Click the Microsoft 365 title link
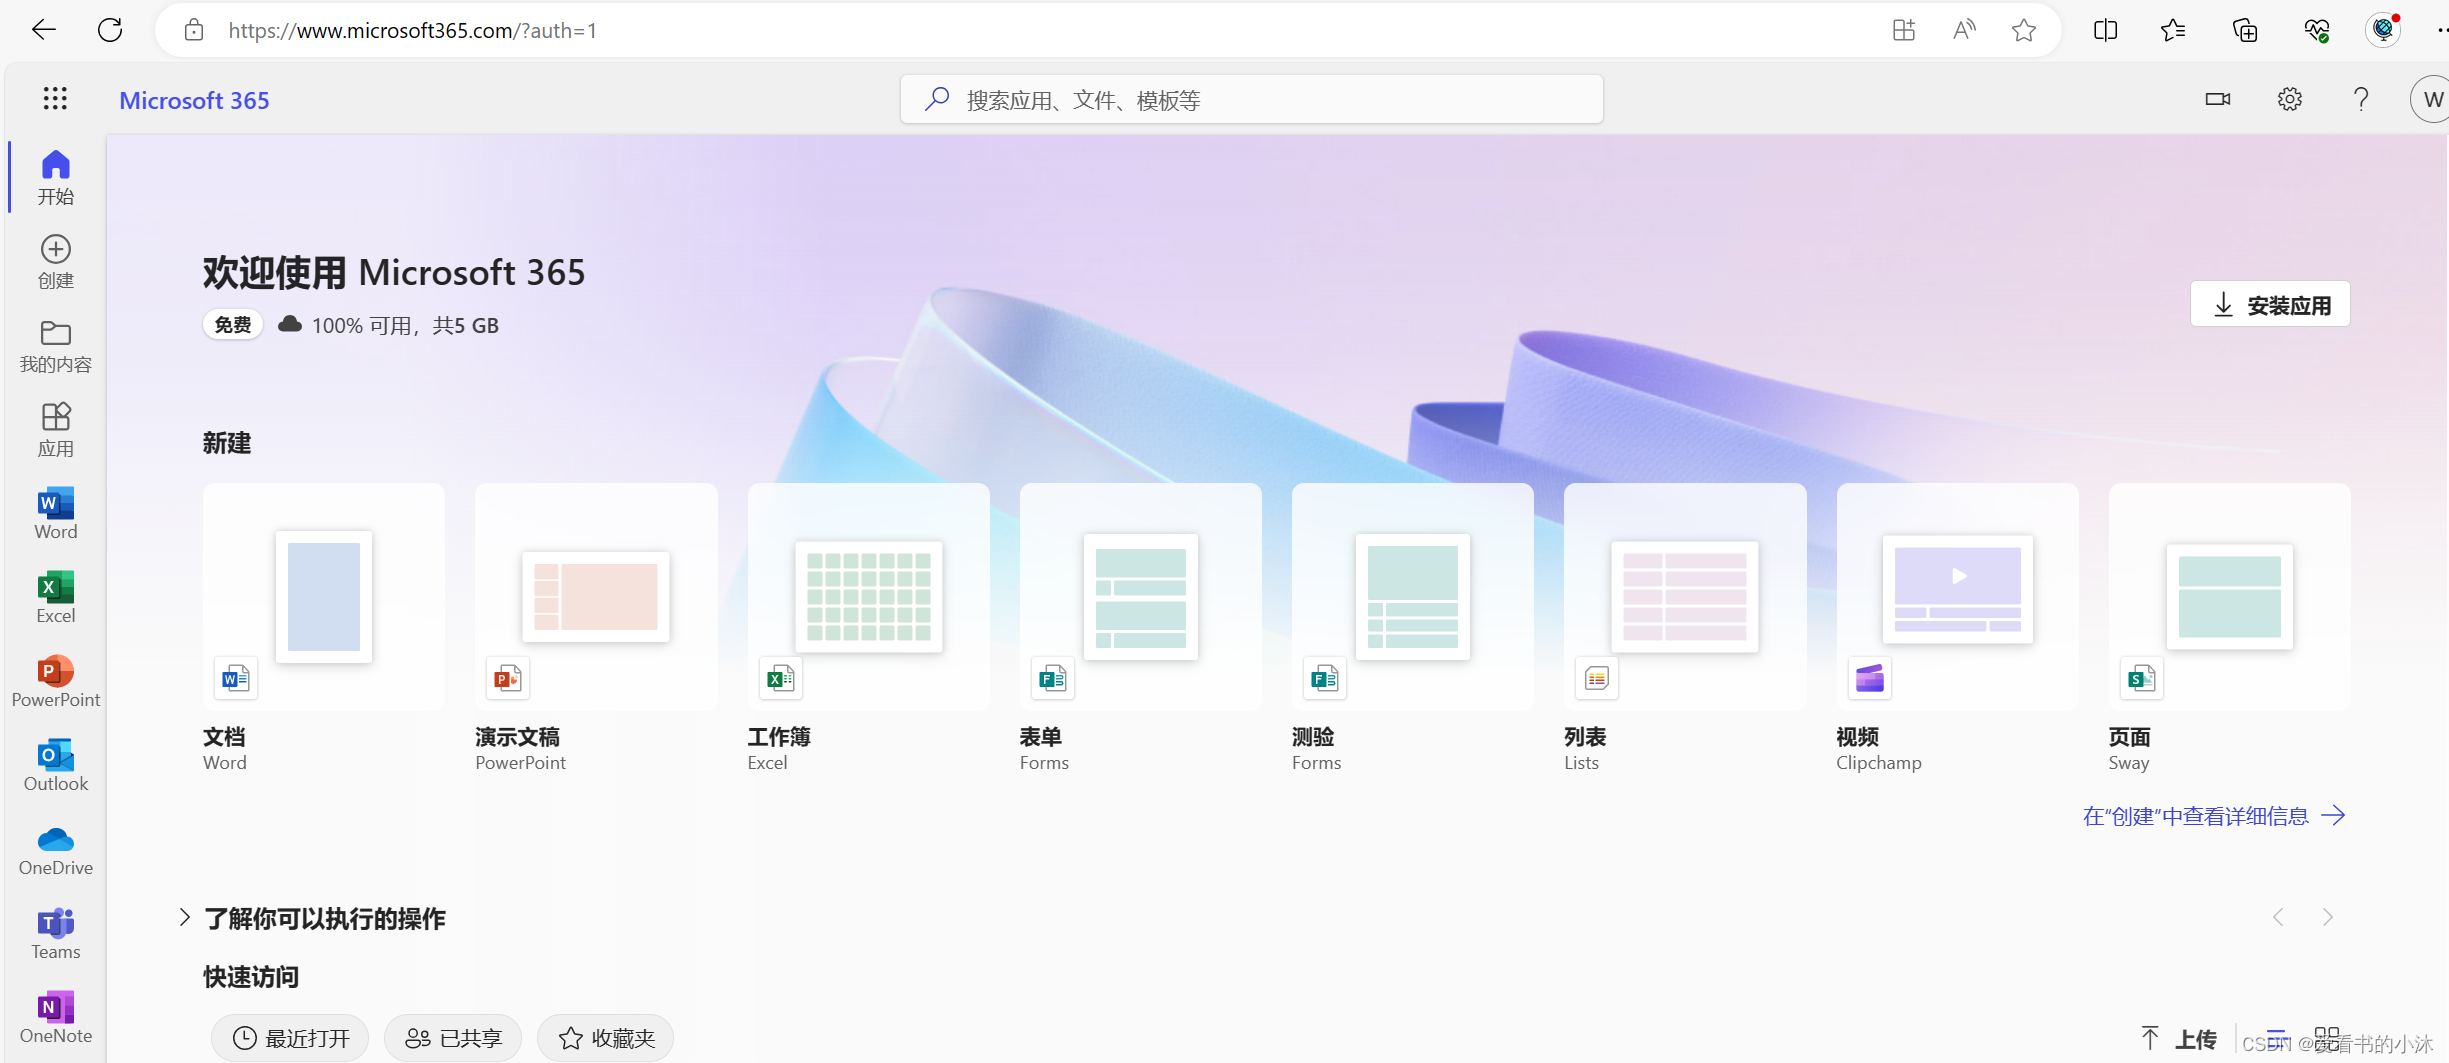Screen dimensions: 2449x1063 point(194,100)
